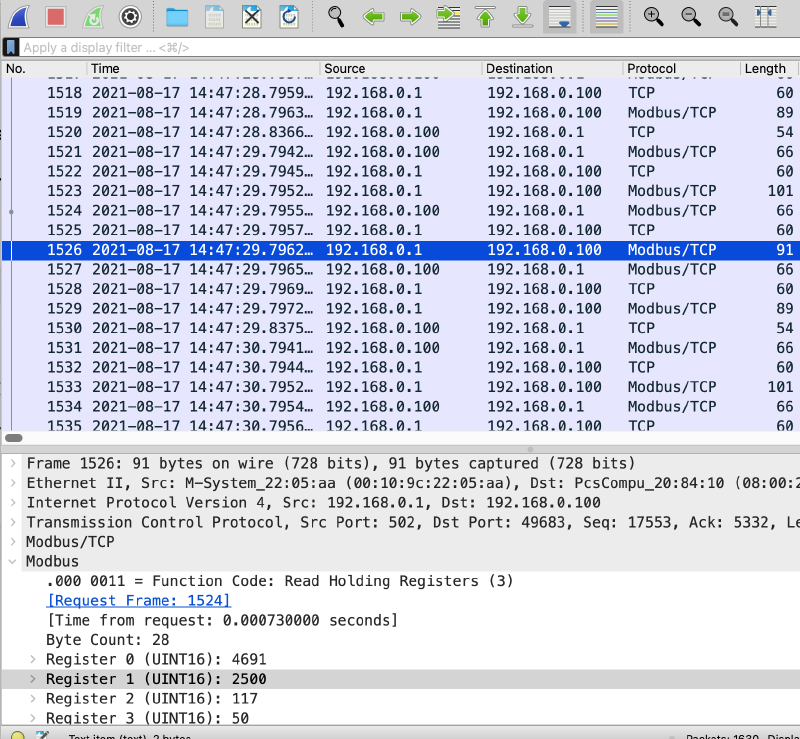This screenshot has width=800, height=739.
Task: Click in the display filter input field
Action: pos(400,47)
